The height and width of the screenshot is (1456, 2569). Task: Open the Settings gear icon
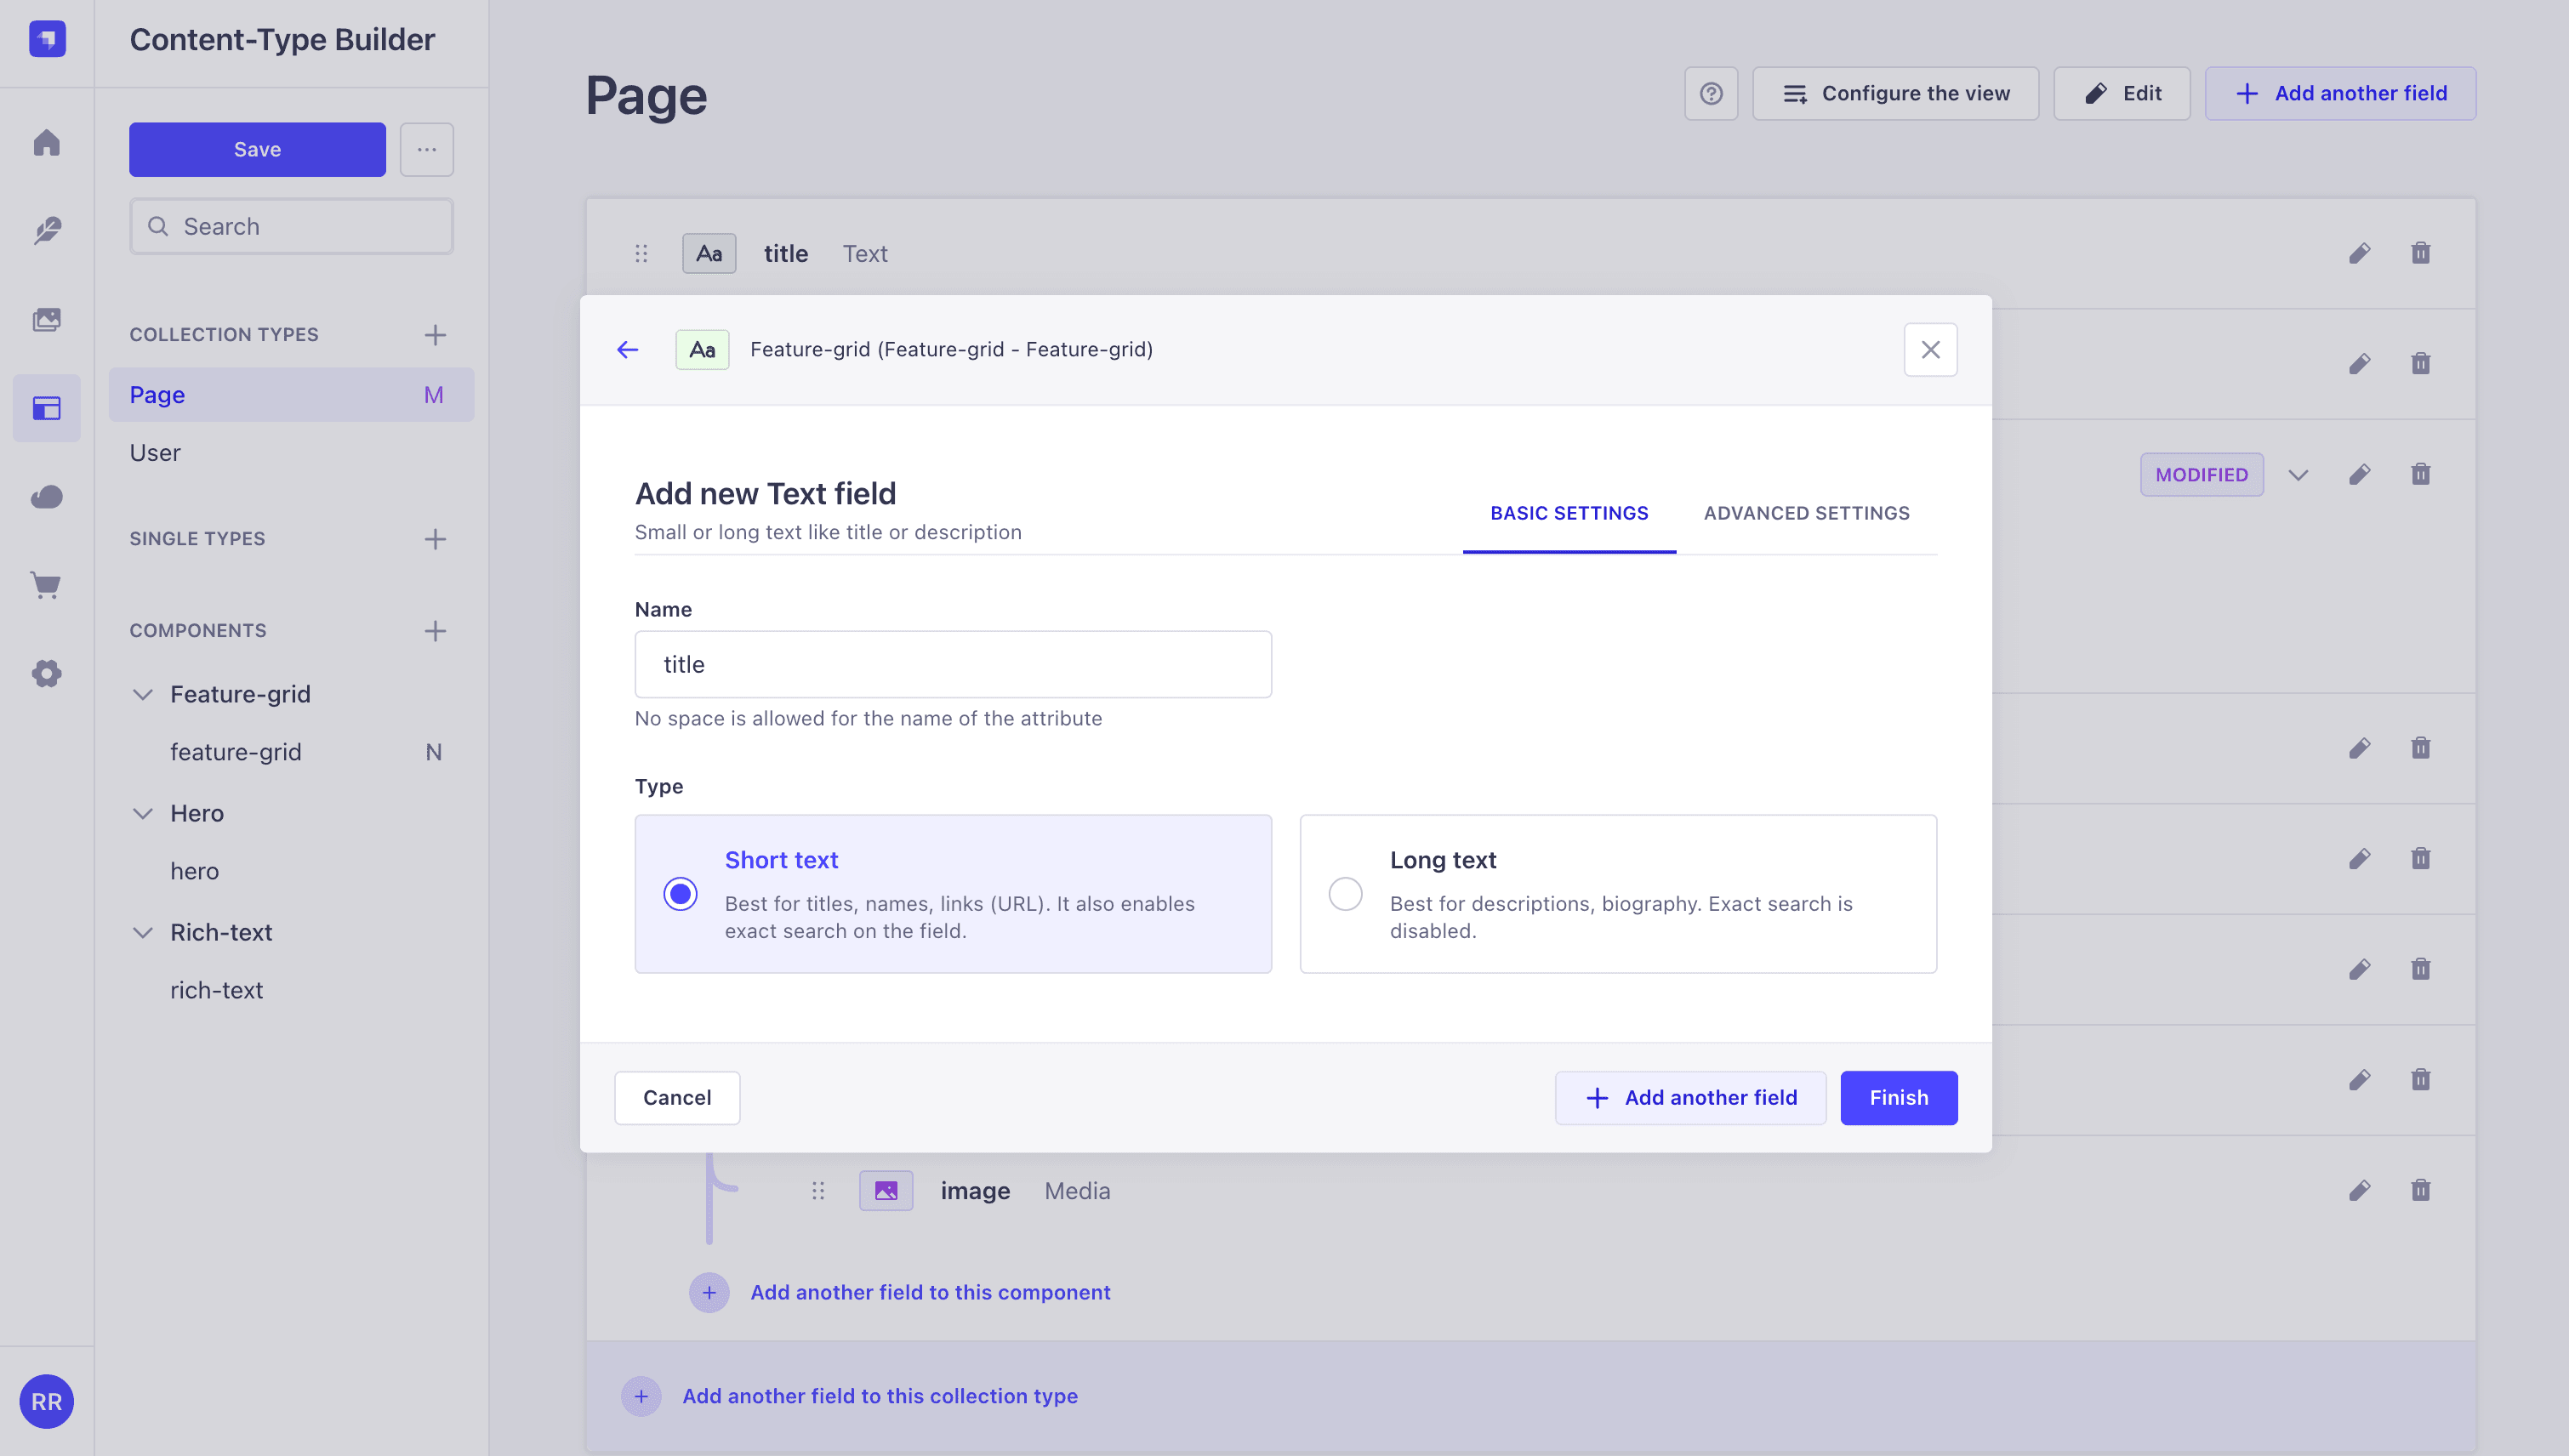tap(47, 673)
